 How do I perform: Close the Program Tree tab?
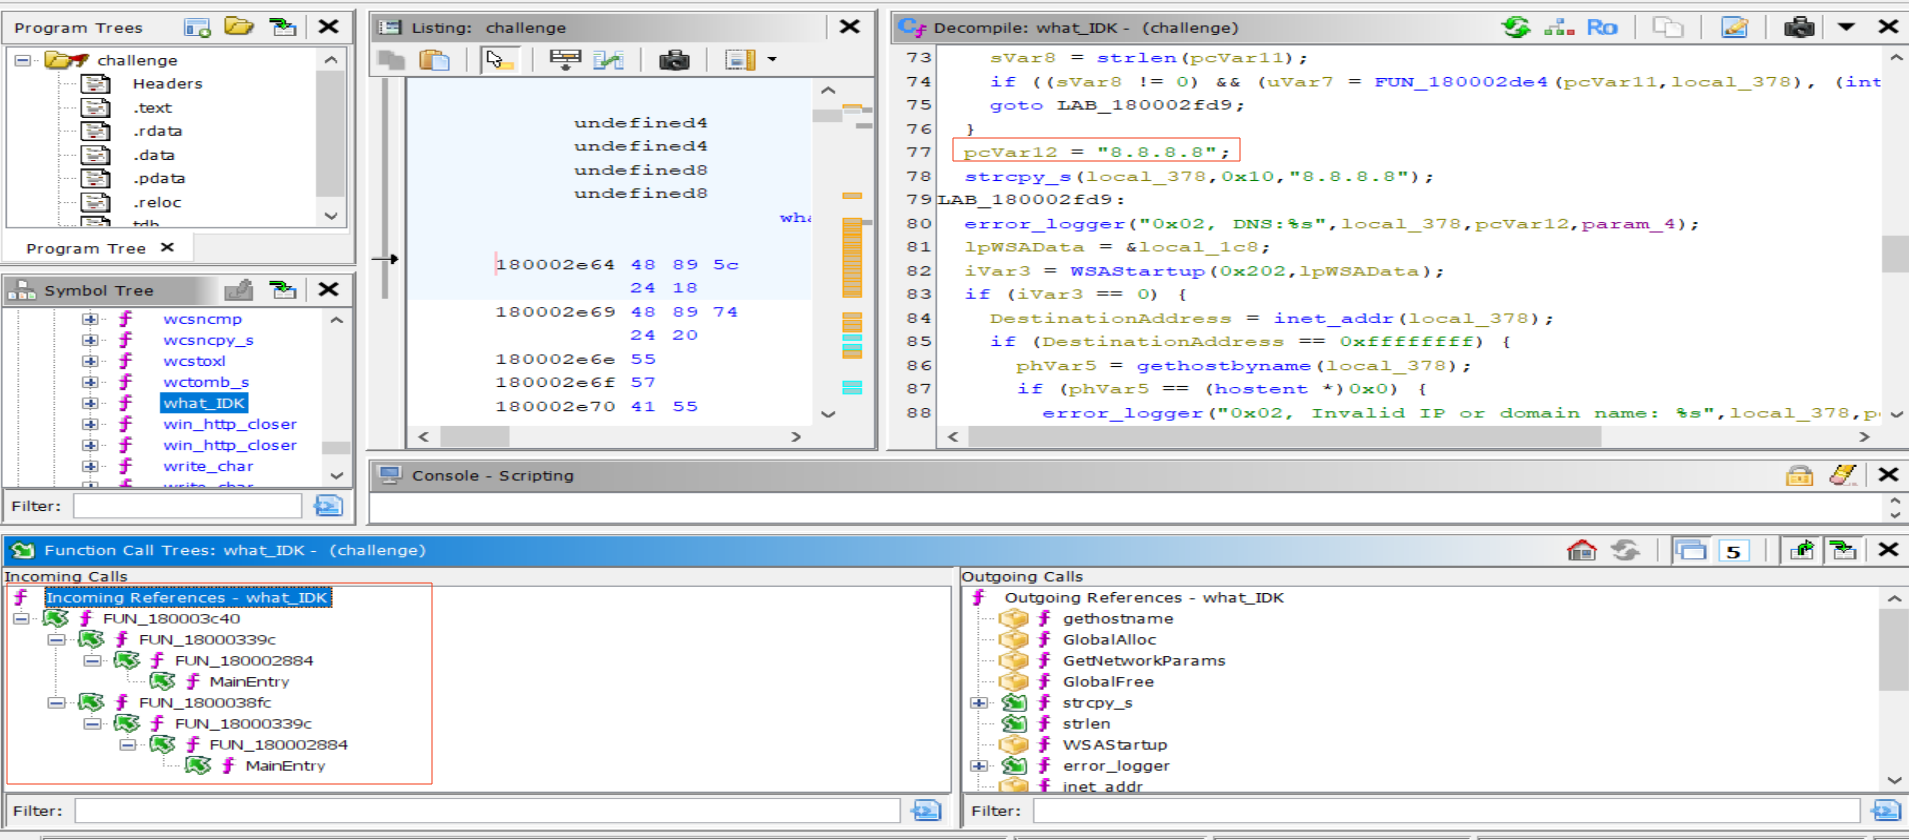[167, 247]
